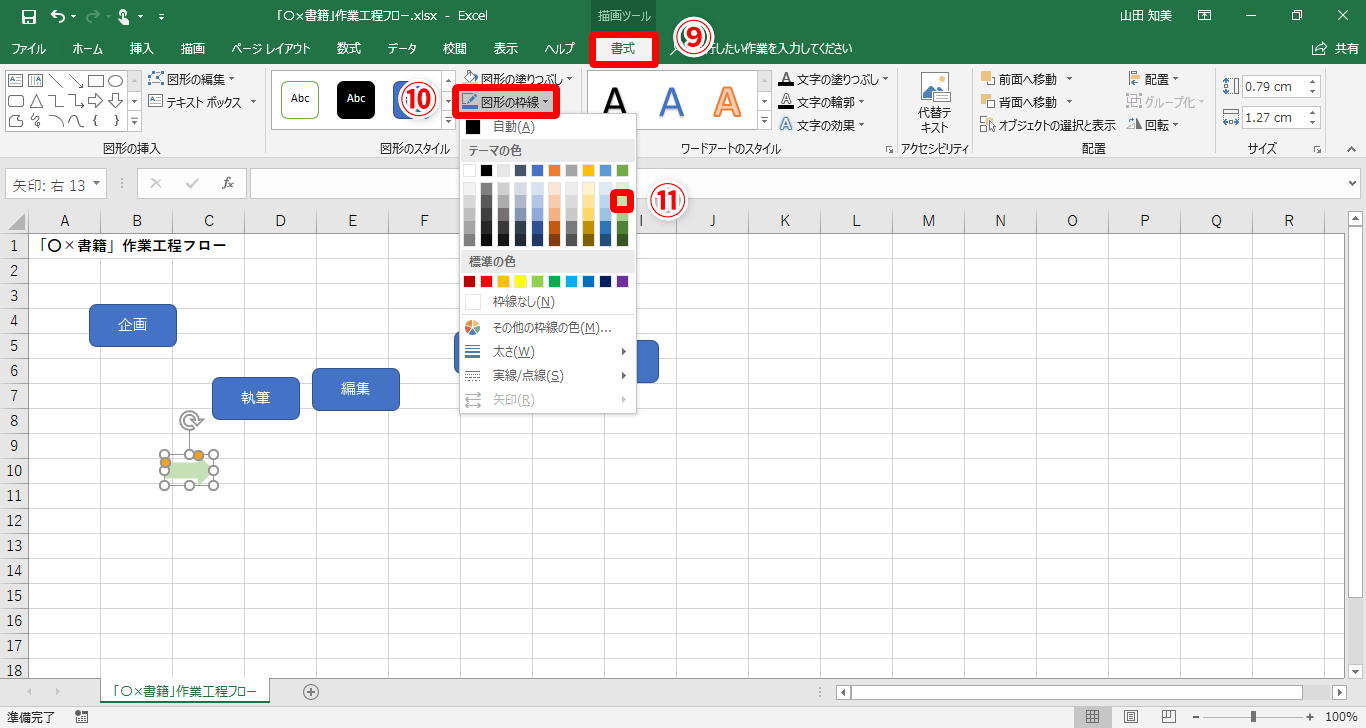The height and width of the screenshot is (728, 1366).
Task: Select the 企画 shape on the sheet
Action: (133, 325)
